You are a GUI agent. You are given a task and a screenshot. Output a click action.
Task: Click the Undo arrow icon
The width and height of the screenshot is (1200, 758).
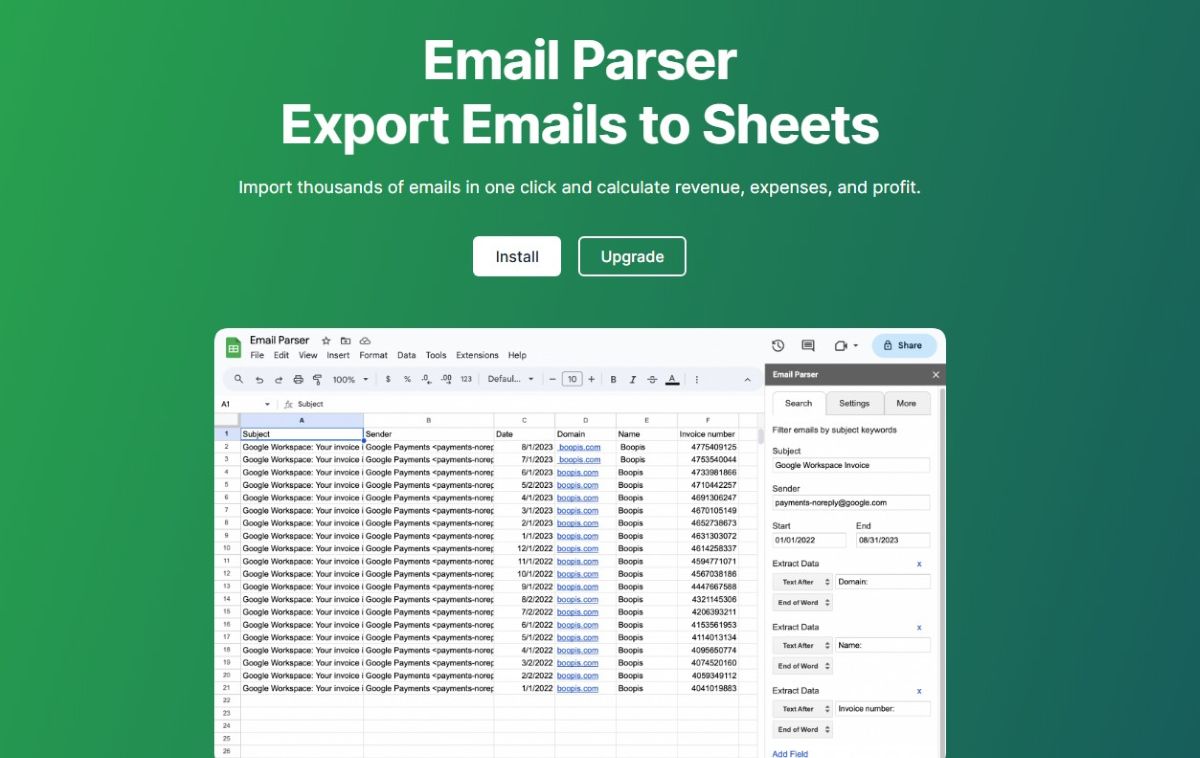pyautogui.click(x=258, y=378)
